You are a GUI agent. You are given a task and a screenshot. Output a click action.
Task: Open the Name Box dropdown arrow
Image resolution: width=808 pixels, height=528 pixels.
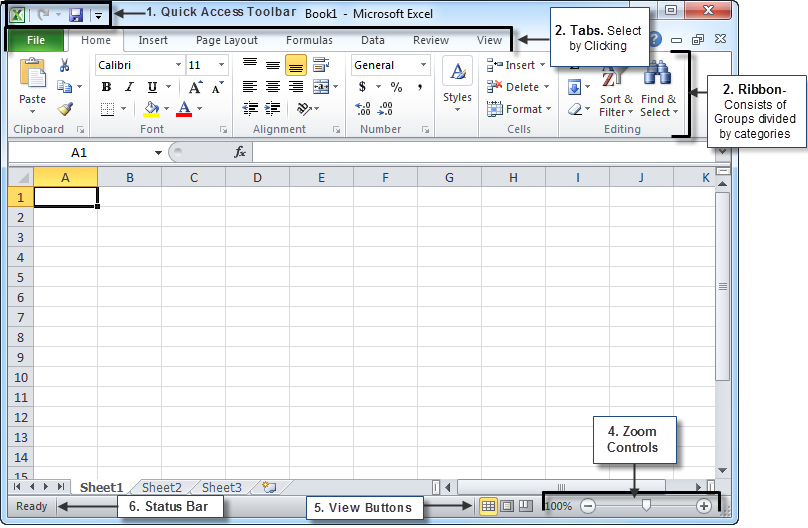pyautogui.click(x=158, y=152)
